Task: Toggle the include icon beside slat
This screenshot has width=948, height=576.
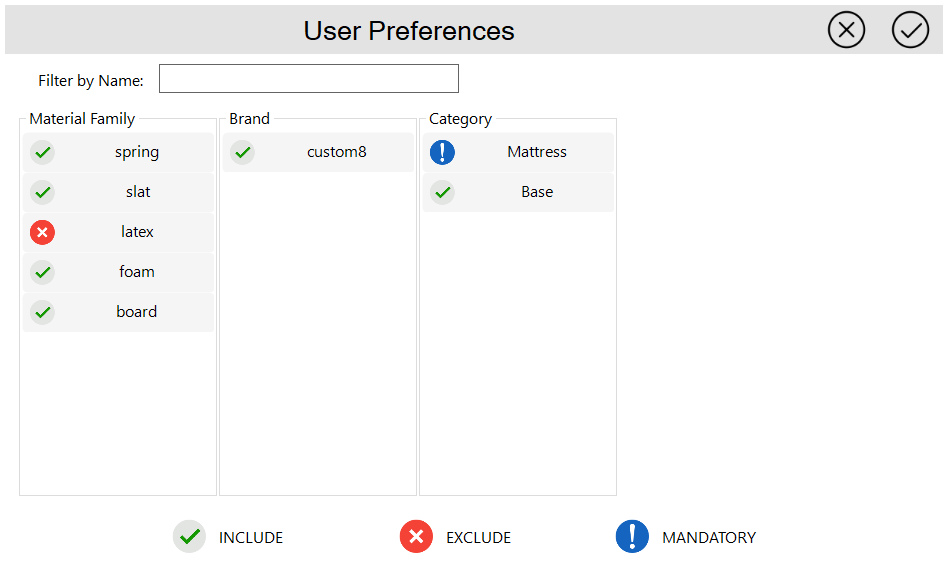Action: [x=42, y=192]
